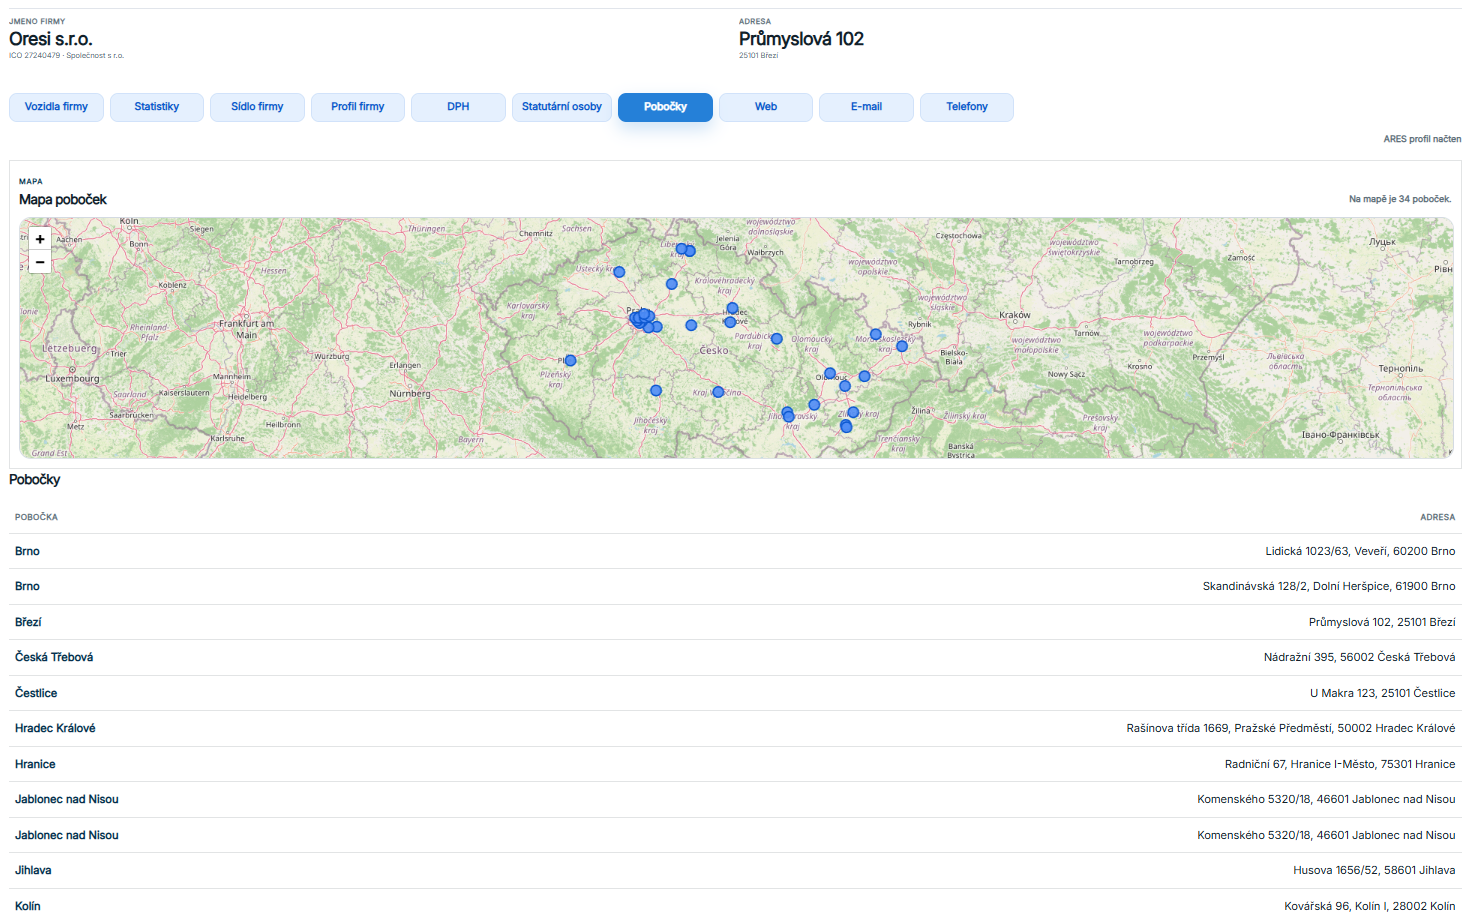Click the POBOČKA column header
Viewport: 1484px width, 922px height.
36,517
